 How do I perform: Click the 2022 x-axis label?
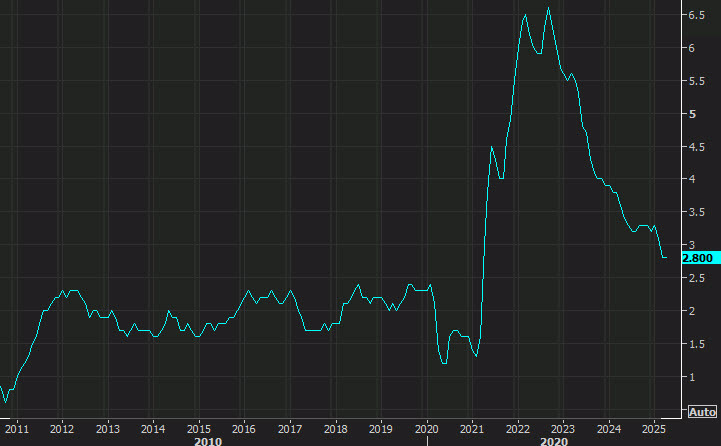518,429
